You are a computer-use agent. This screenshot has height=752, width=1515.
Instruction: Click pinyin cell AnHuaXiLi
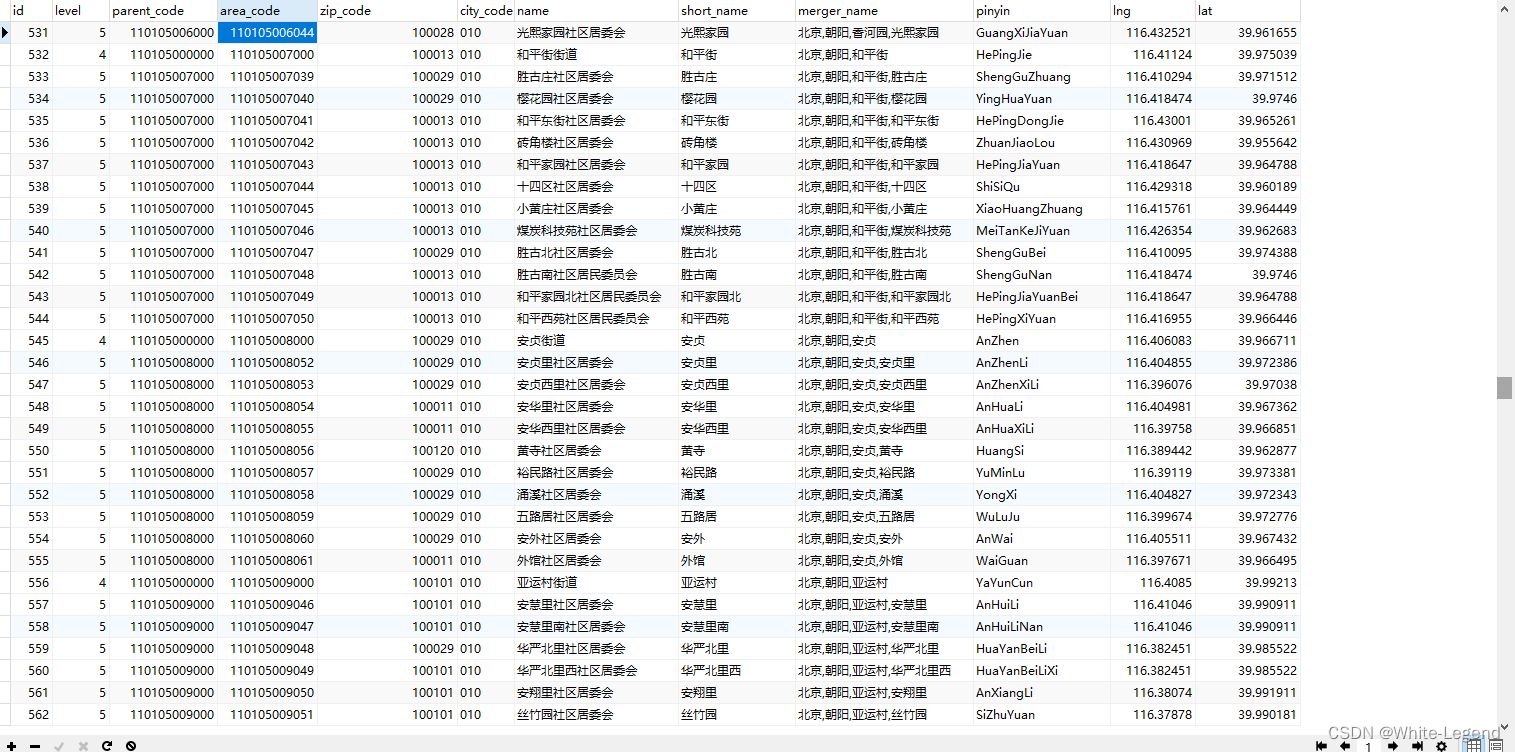(1042, 429)
